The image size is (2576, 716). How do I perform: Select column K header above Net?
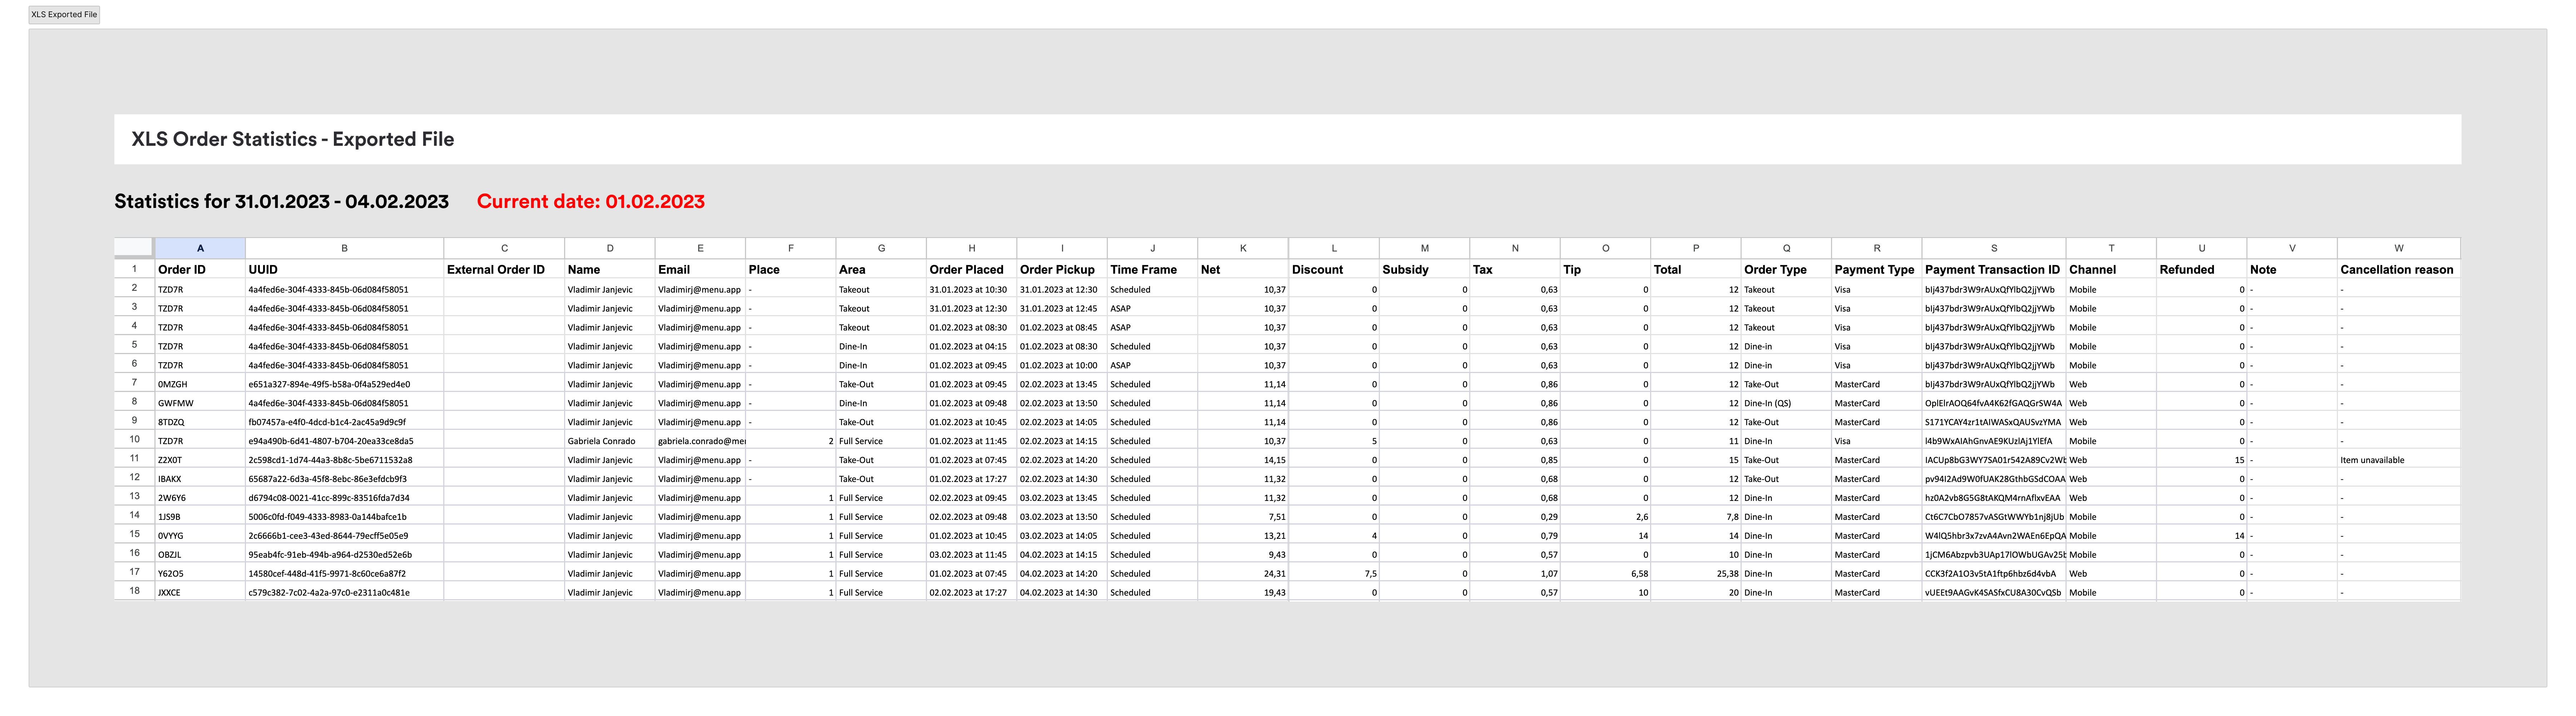point(1243,248)
